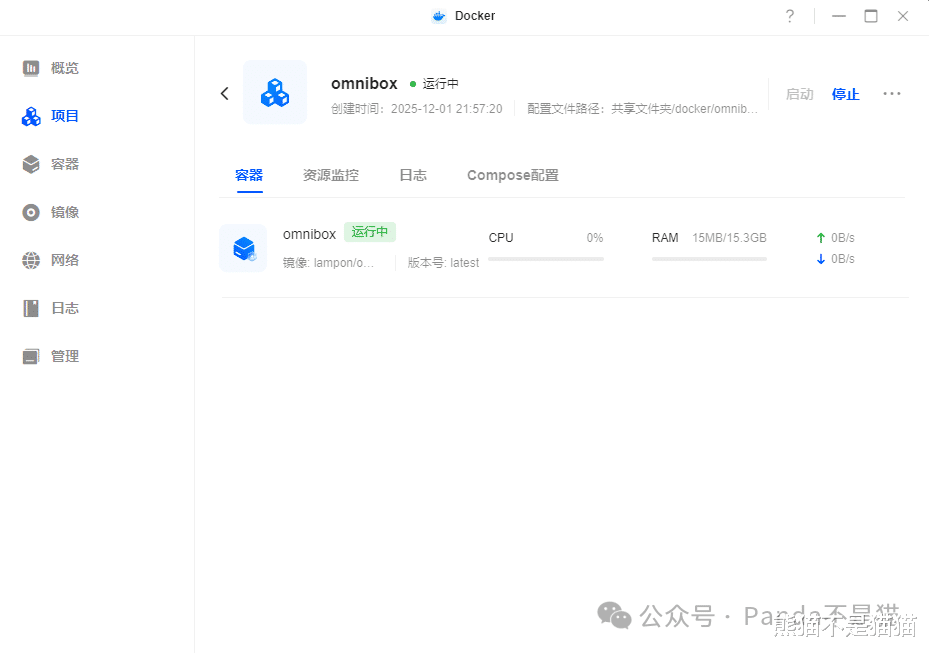929x653 pixels.
Task: Open the 概览 overview sidebar icon
Action: click(31, 68)
